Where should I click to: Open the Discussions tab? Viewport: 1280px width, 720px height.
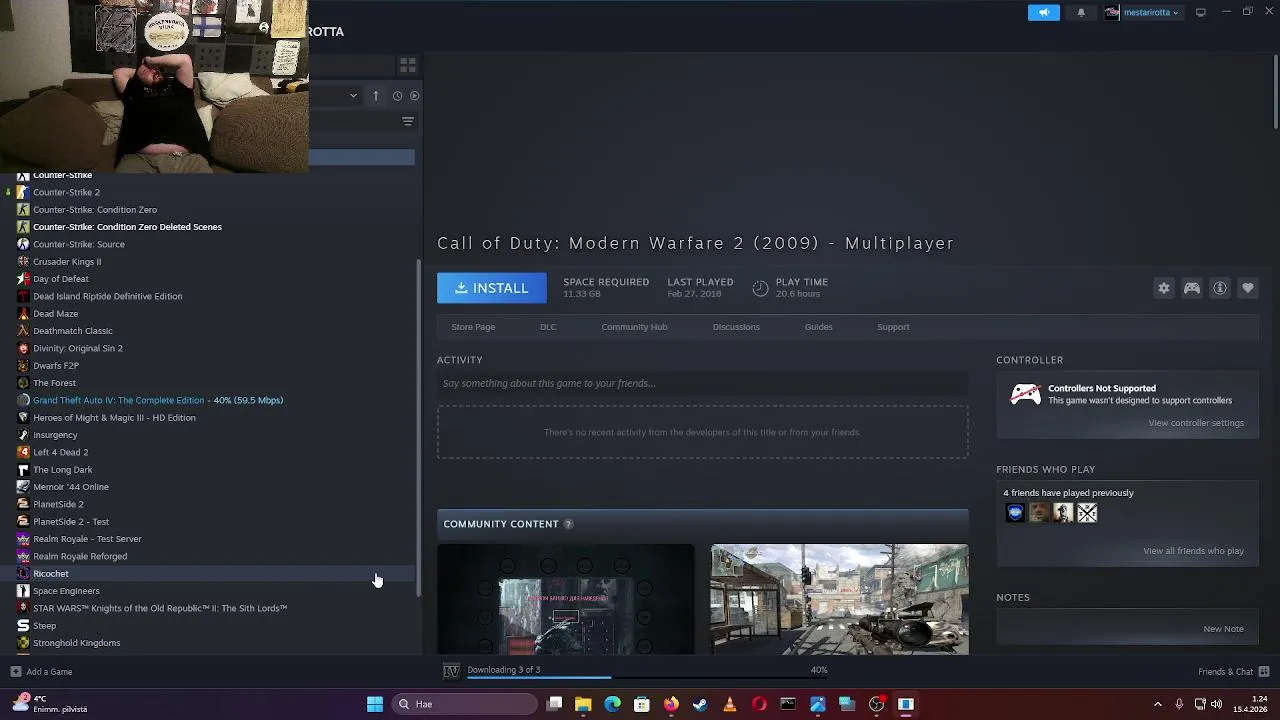pyautogui.click(x=736, y=327)
